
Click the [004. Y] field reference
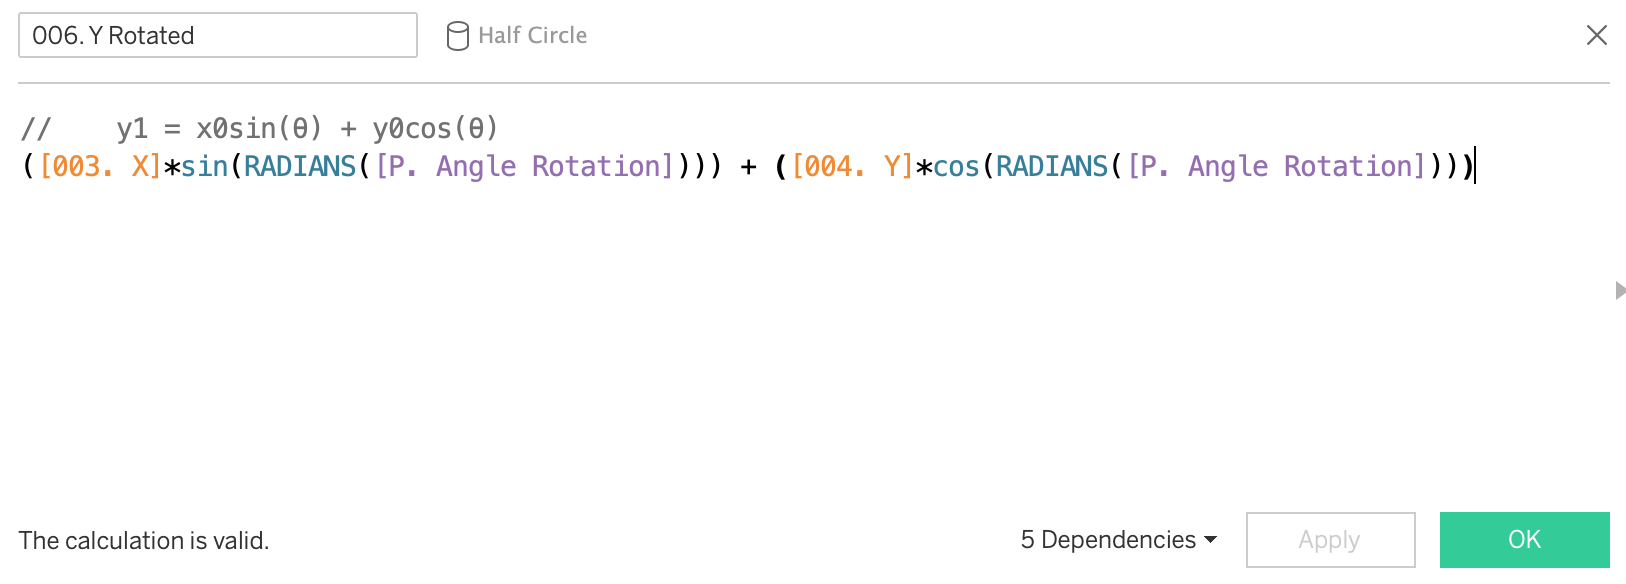pyautogui.click(x=852, y=166)
